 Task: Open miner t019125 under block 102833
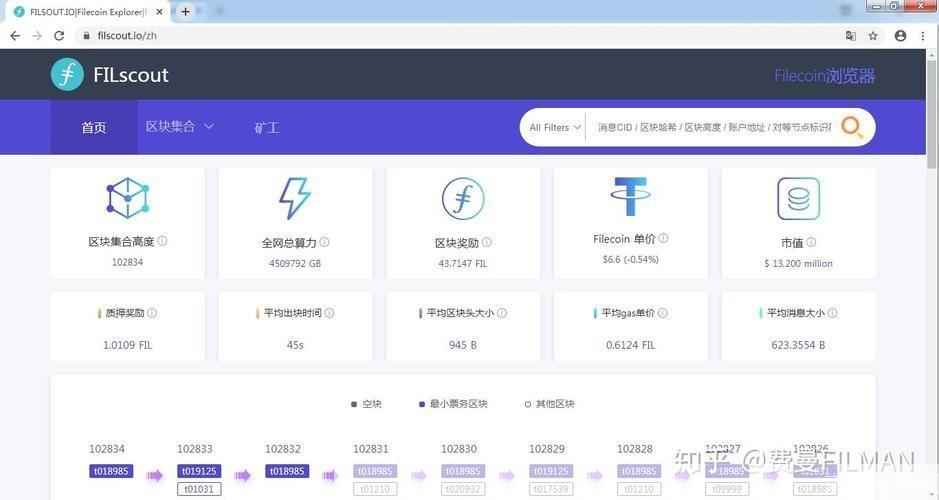pos(199,471)
